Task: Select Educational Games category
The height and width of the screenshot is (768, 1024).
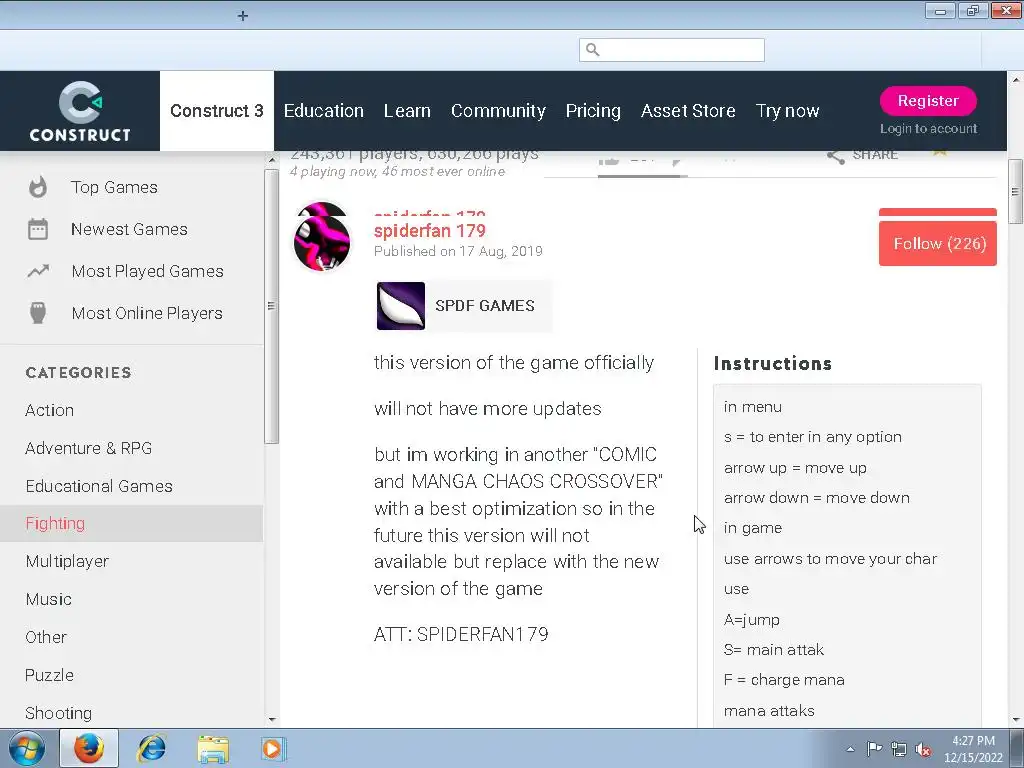Action: [99, 486]
